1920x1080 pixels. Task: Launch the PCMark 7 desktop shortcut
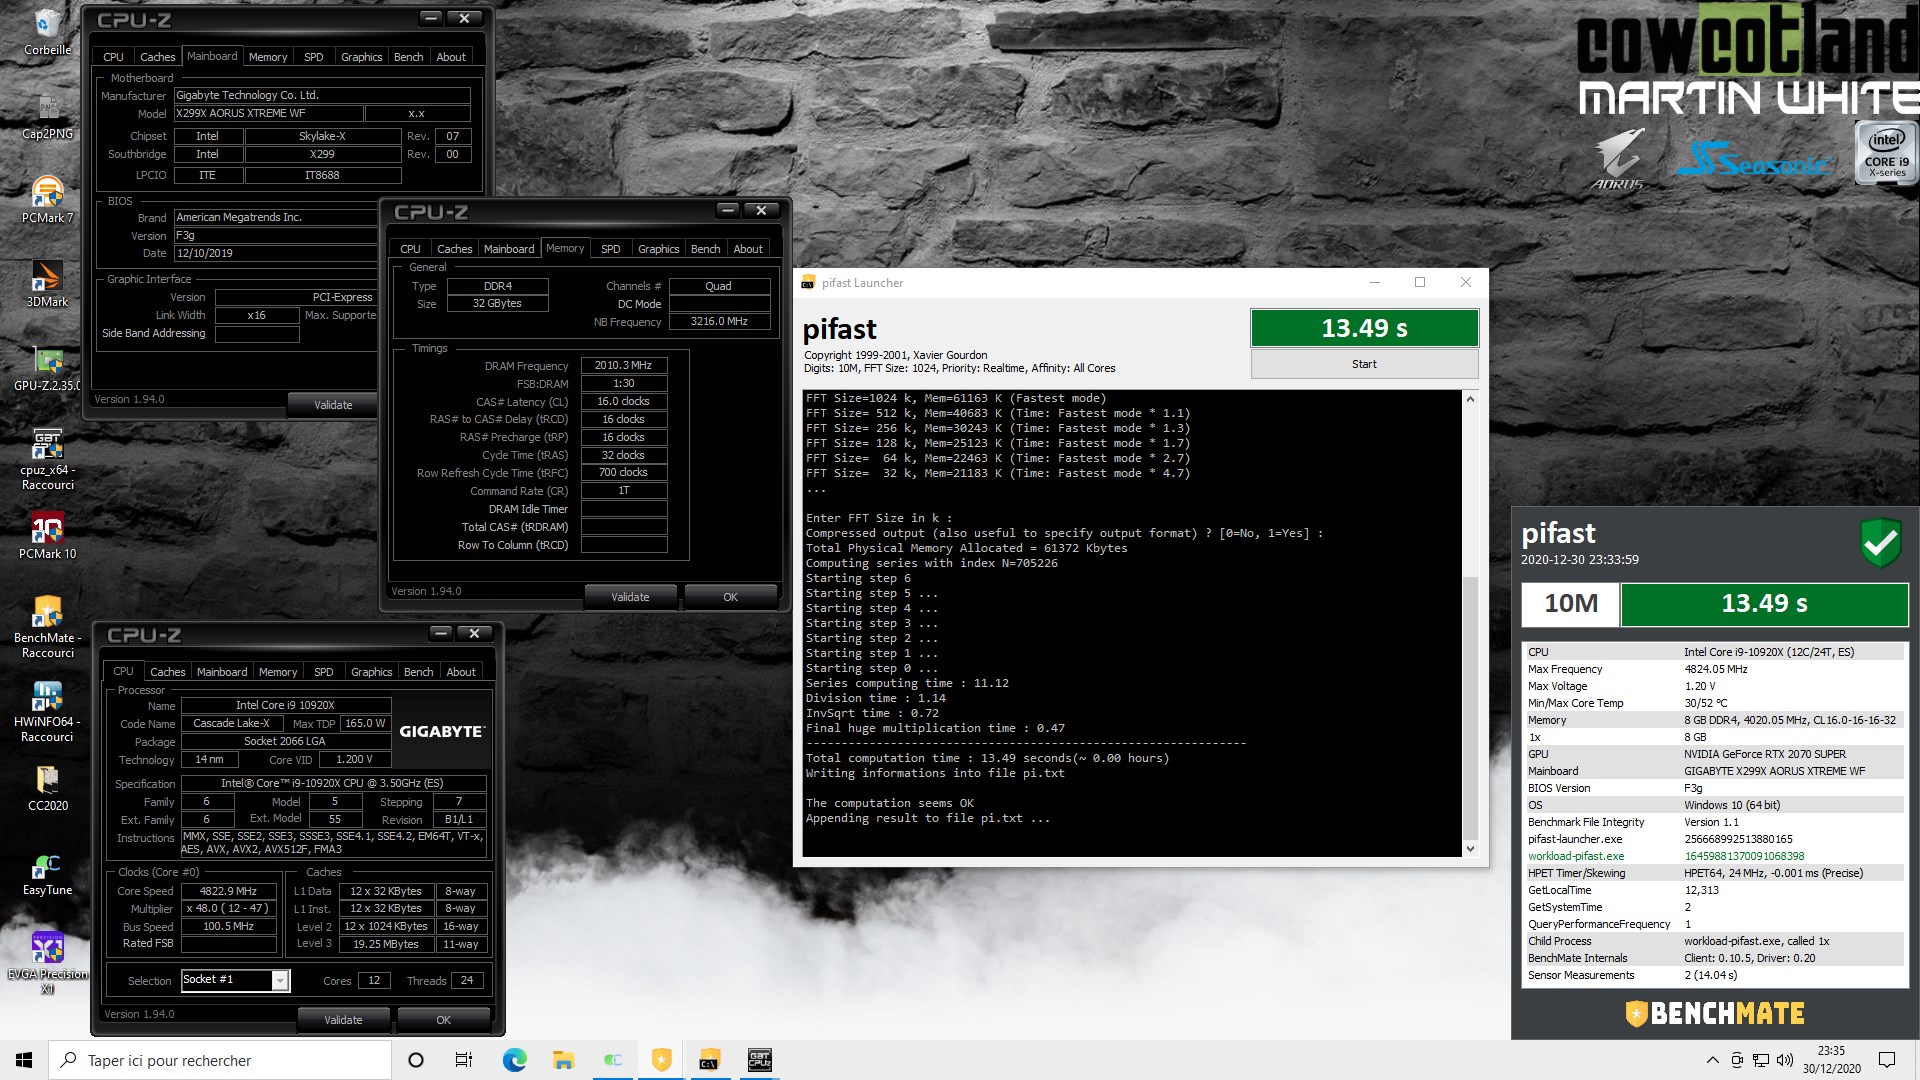[47, 199]
